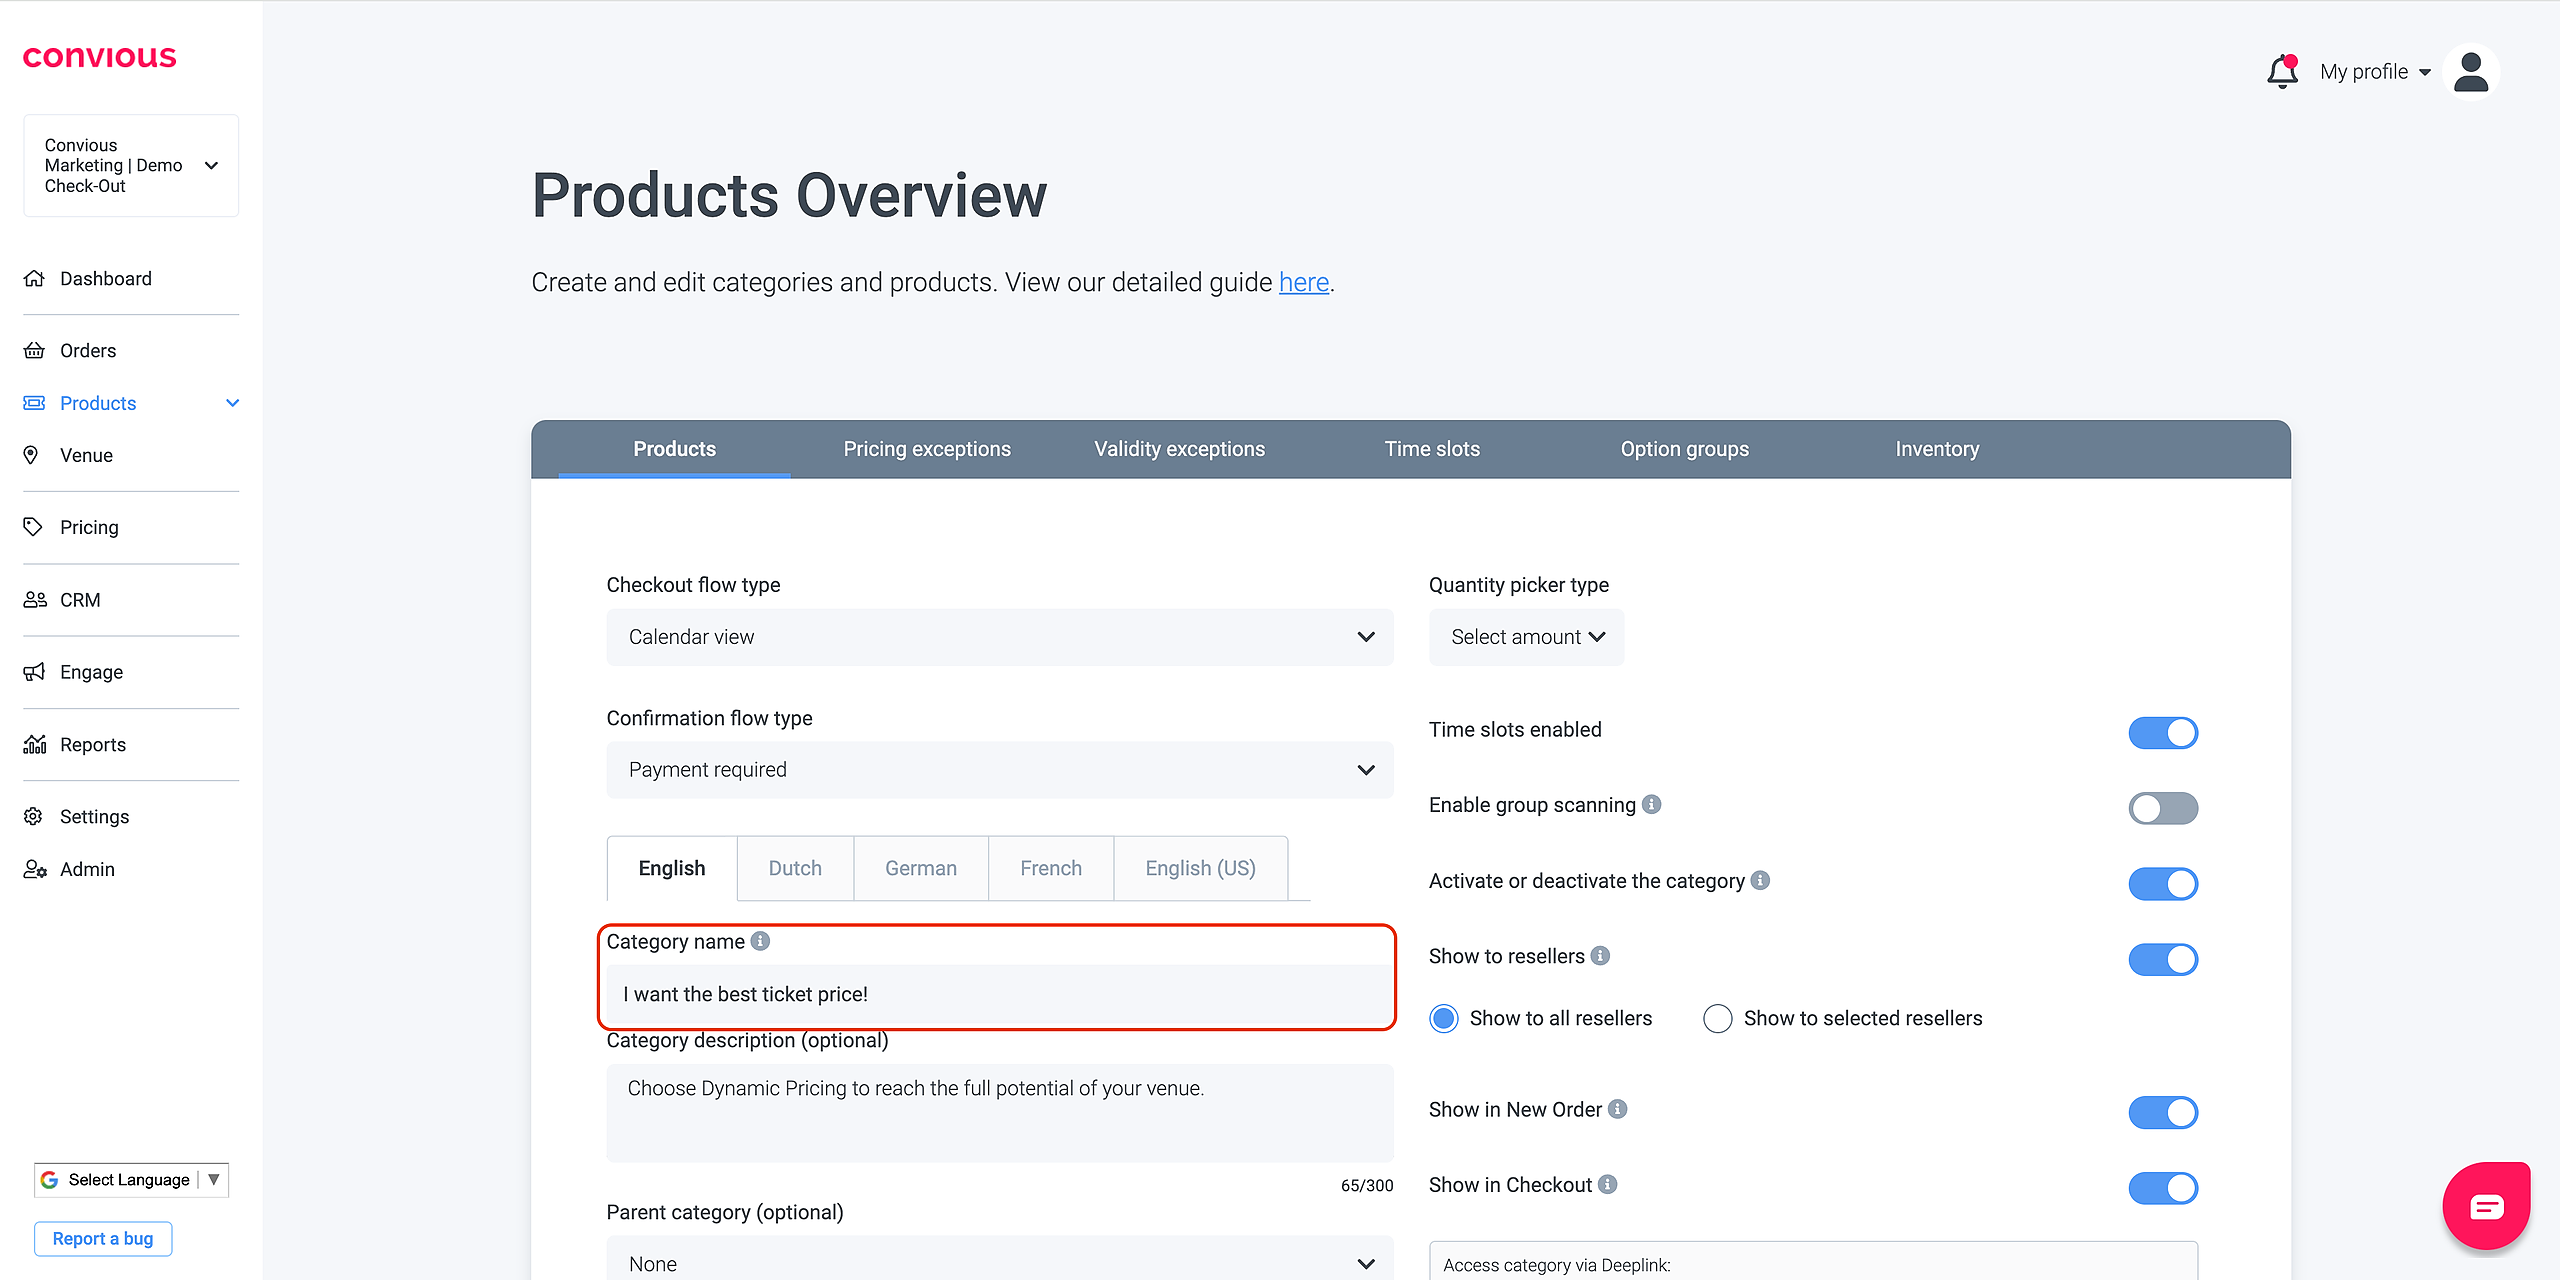Open the red chat support widget
Image resolution: width=2560 pixels, height=1280 pixels.
click(2486, 1206)
